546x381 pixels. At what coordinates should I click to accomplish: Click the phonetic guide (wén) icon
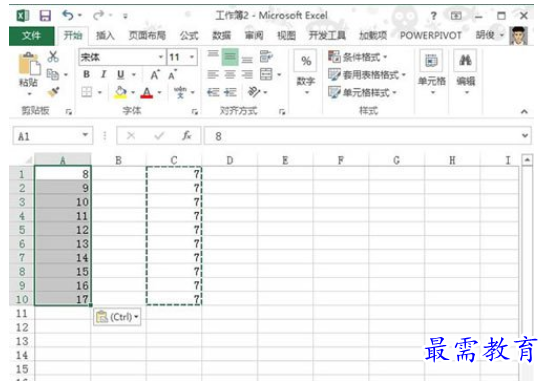180,92
